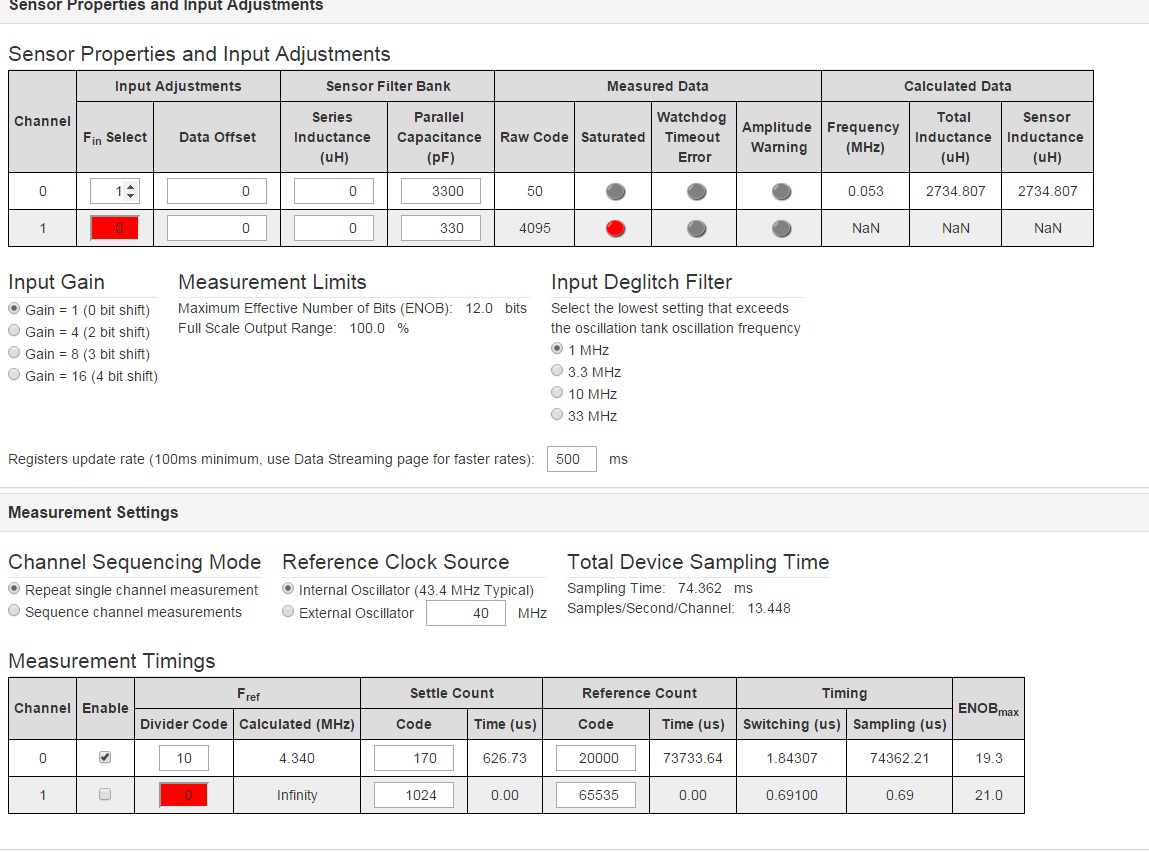Click calculated Fref value 4.340
Viewport: 1149px width, 852px height.
pyautogui.click(x=297, y=758)
